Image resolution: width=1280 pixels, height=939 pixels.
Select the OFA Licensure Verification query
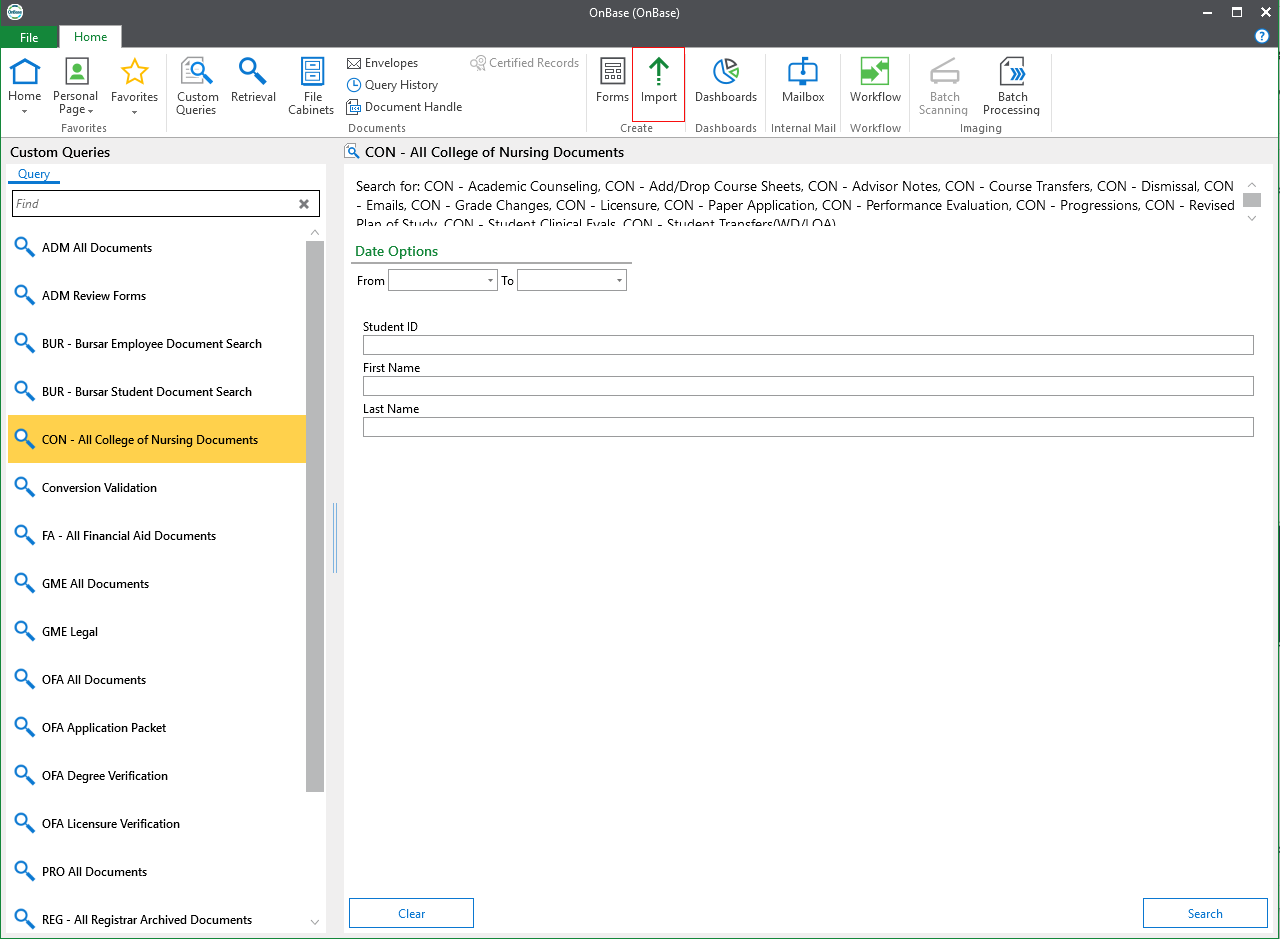pyautogui.click(x=157, y=823)
